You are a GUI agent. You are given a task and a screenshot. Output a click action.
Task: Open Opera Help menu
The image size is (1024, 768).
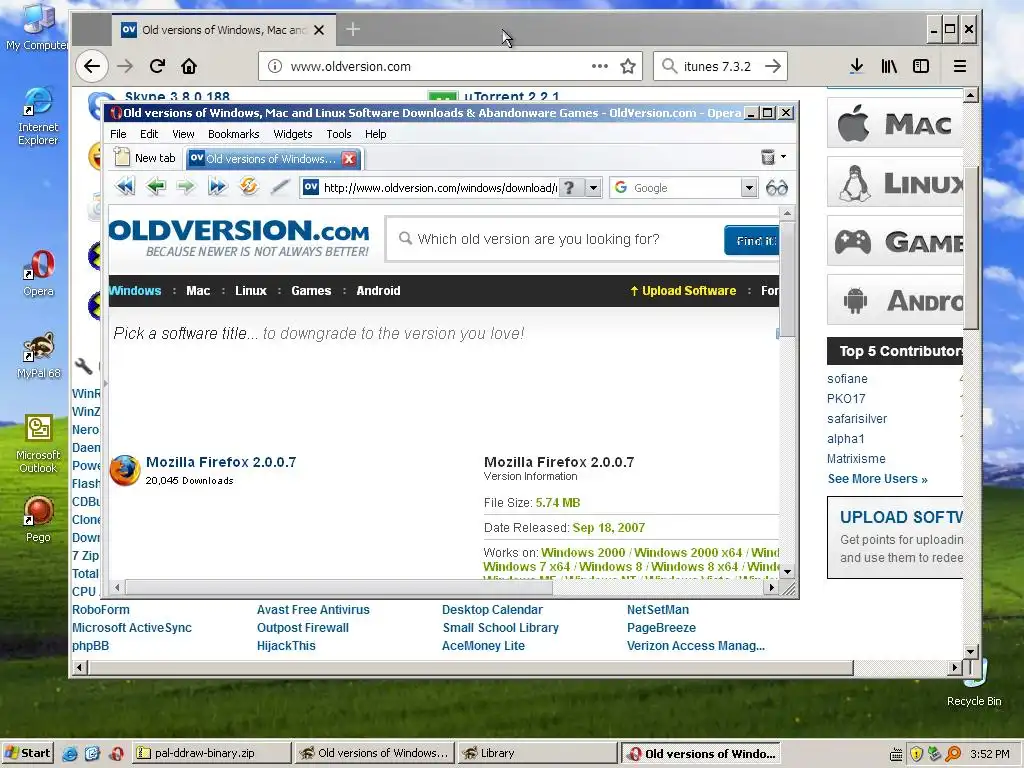[x=376, y=134]
